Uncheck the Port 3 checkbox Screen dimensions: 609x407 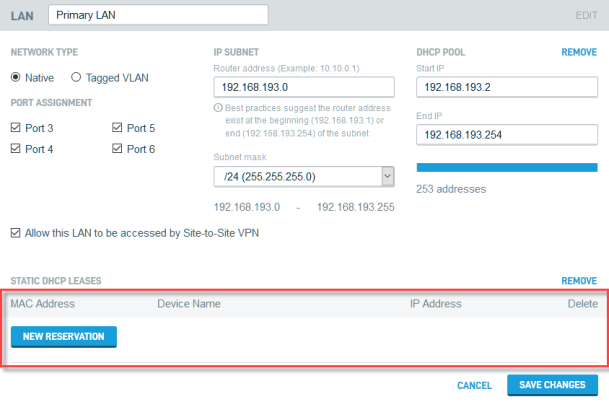(x=16, y=128)
